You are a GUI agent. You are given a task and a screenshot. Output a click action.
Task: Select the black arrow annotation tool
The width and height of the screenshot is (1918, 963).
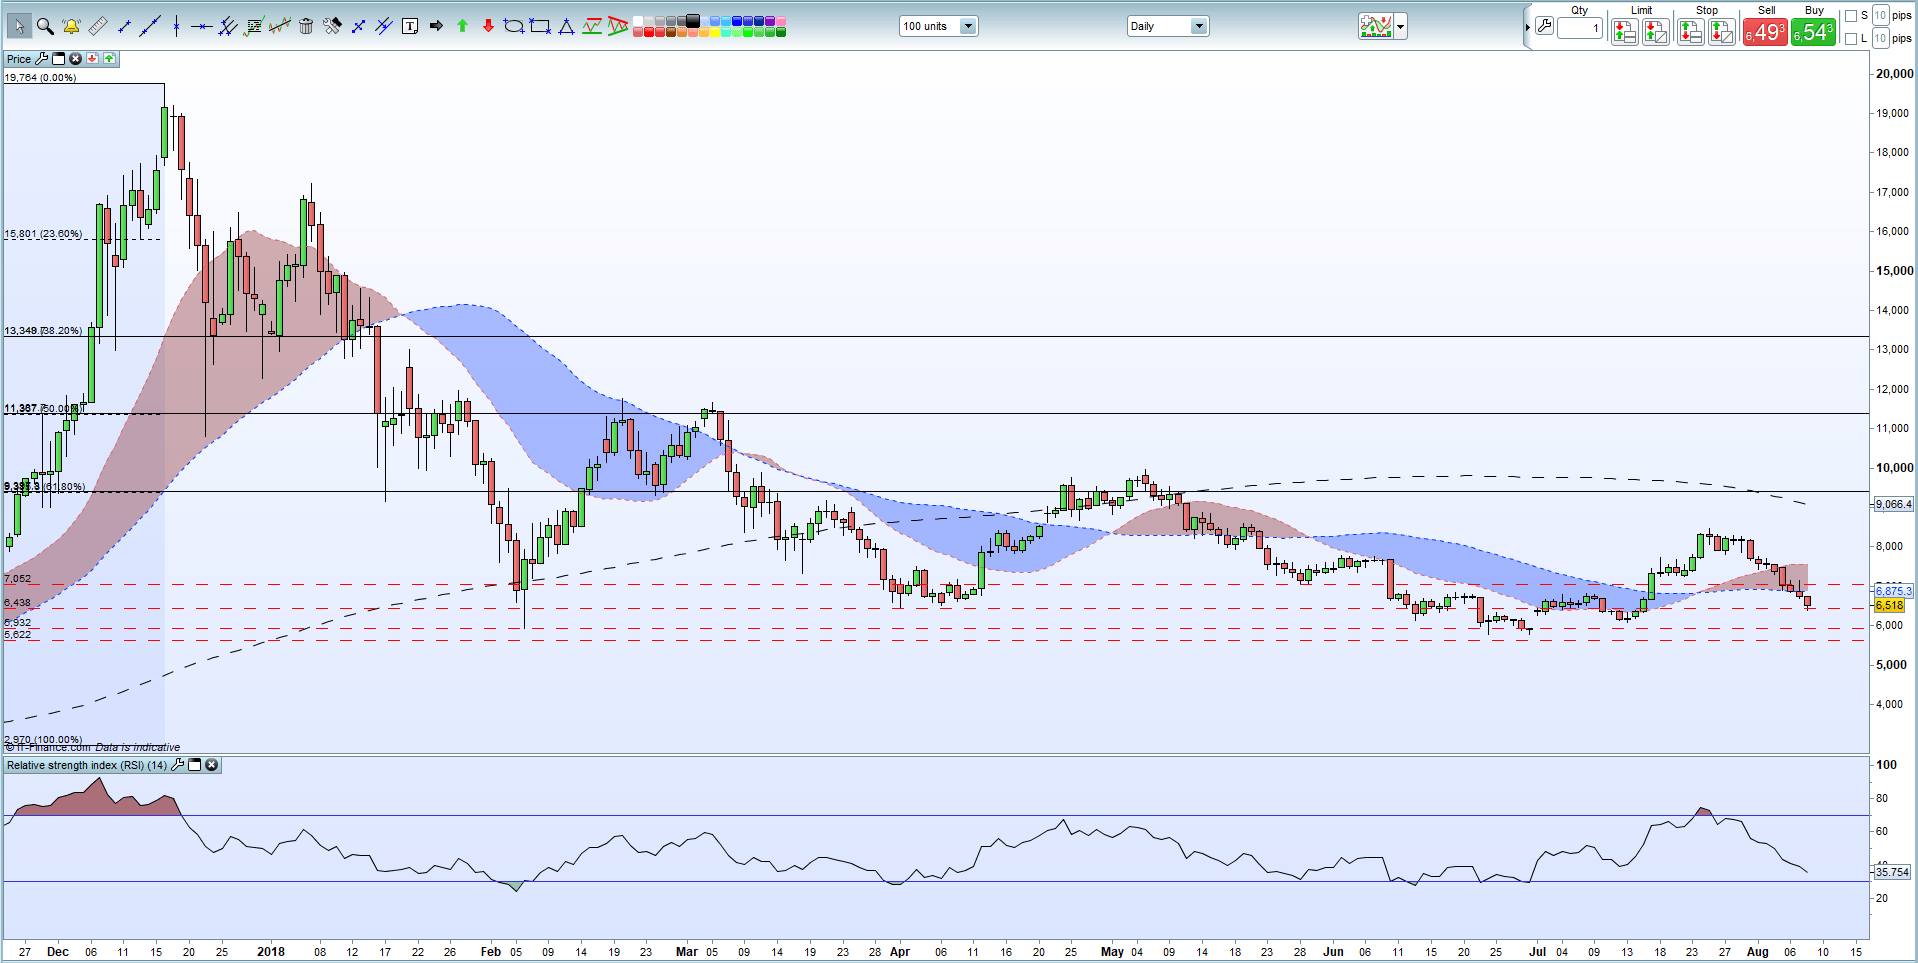pyautogui.click(x=436, y=26)
